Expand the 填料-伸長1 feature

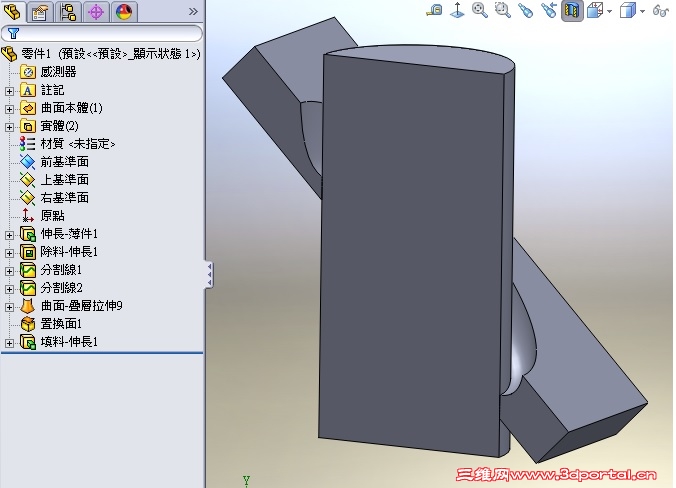pos(9,343)
